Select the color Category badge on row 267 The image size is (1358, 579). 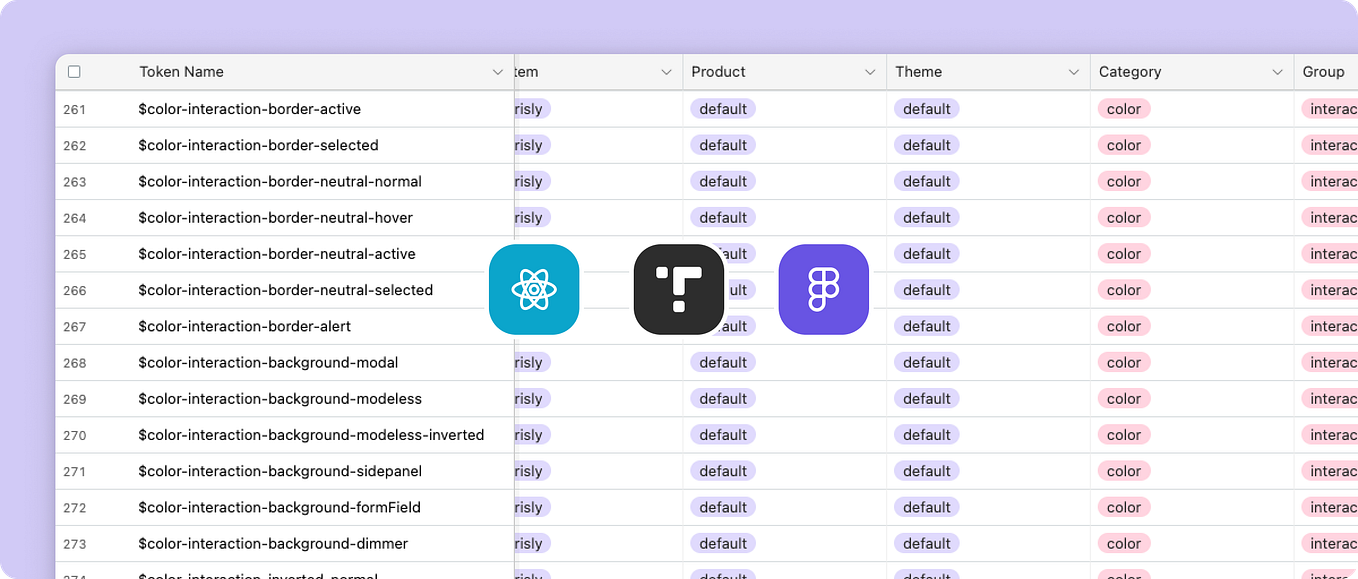(x=1123, y=326)
